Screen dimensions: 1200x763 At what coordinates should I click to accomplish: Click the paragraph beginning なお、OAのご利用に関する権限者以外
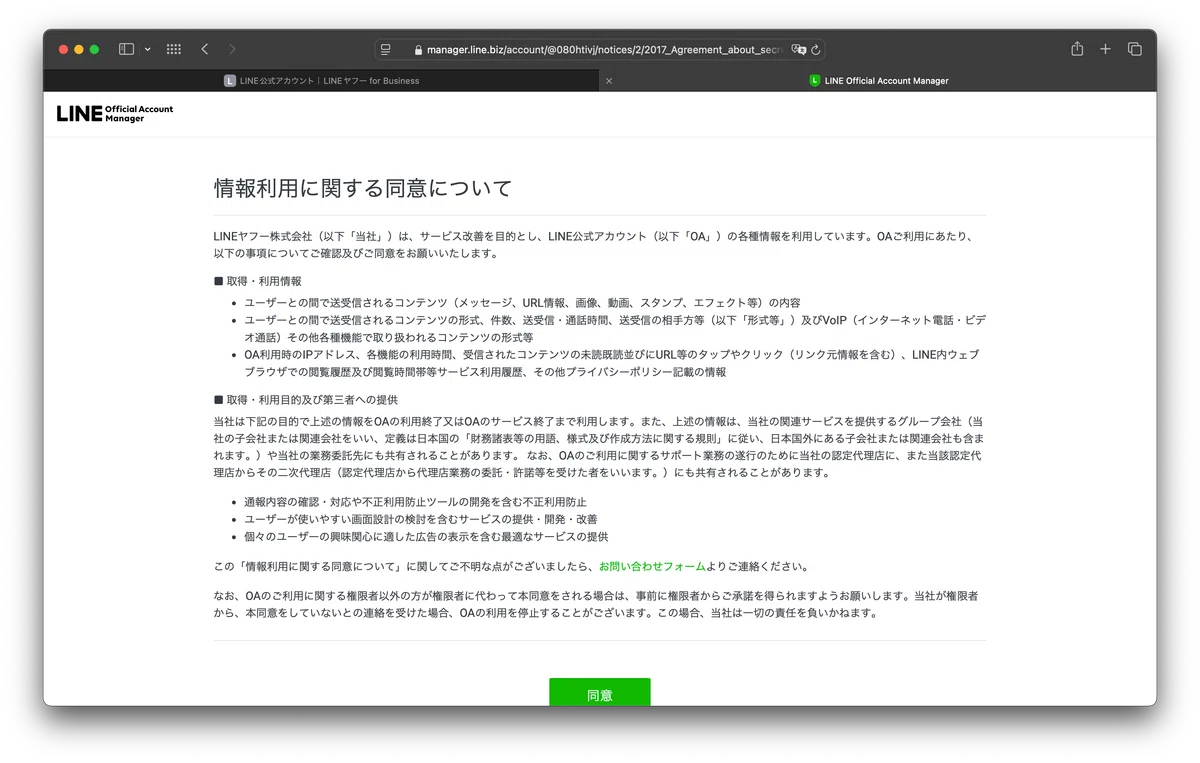coord(596,604)
